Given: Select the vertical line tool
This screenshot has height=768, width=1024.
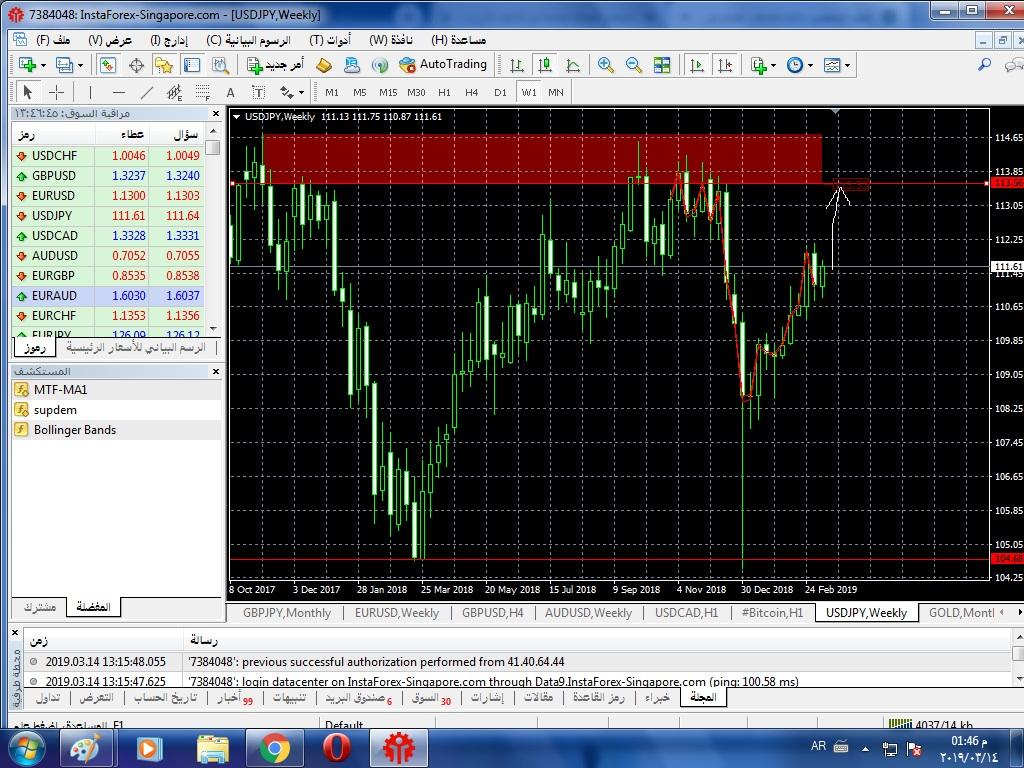Looking at the screenshot, I should (90, 92).
